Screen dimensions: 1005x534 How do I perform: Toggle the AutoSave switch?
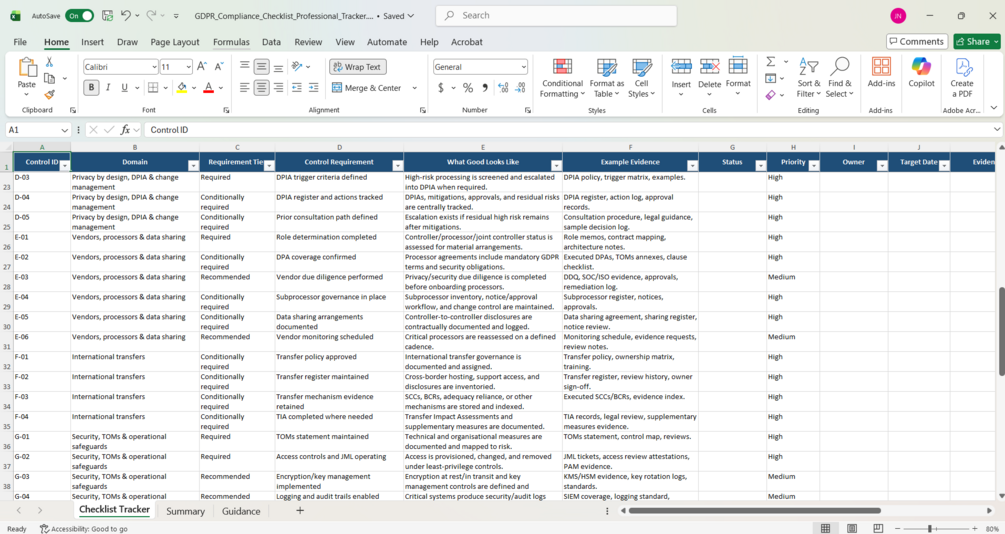pyautogui.click(x=79, y=15)
